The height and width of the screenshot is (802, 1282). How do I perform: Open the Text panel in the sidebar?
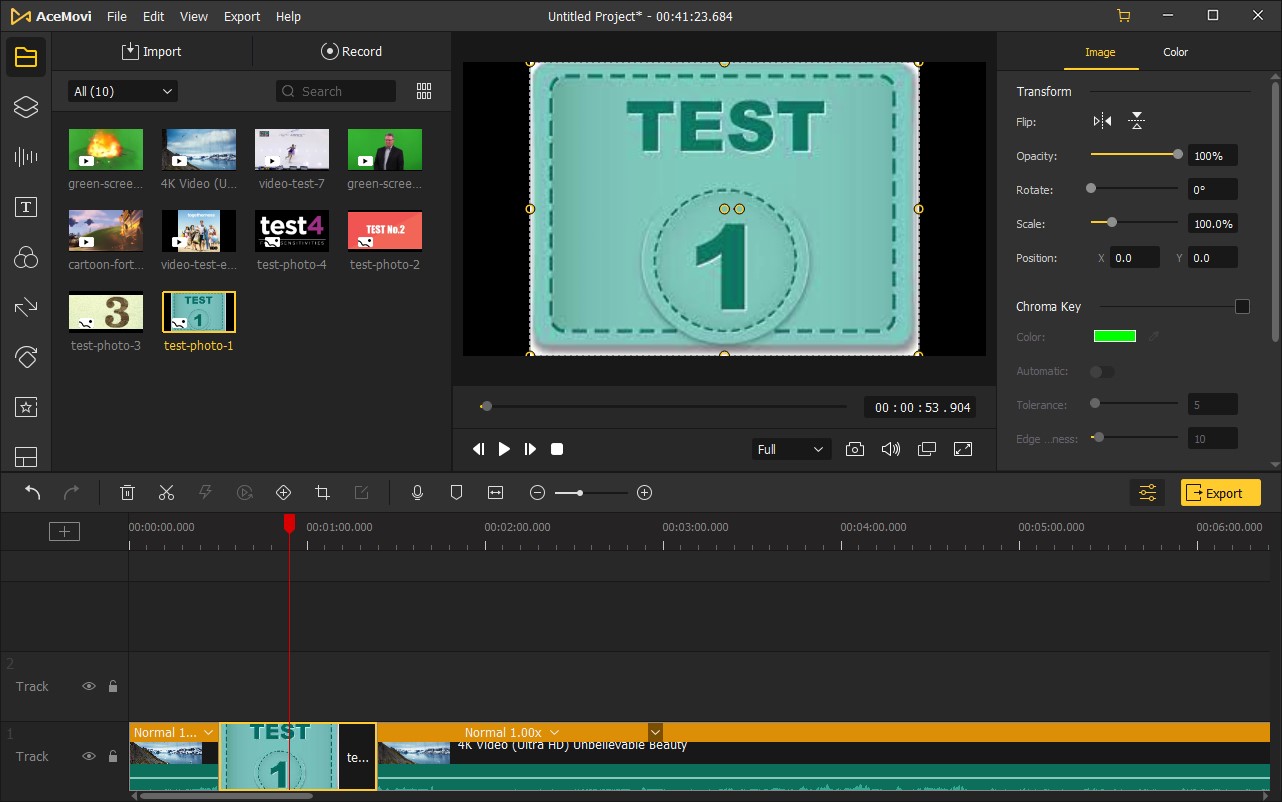(26, 207)
